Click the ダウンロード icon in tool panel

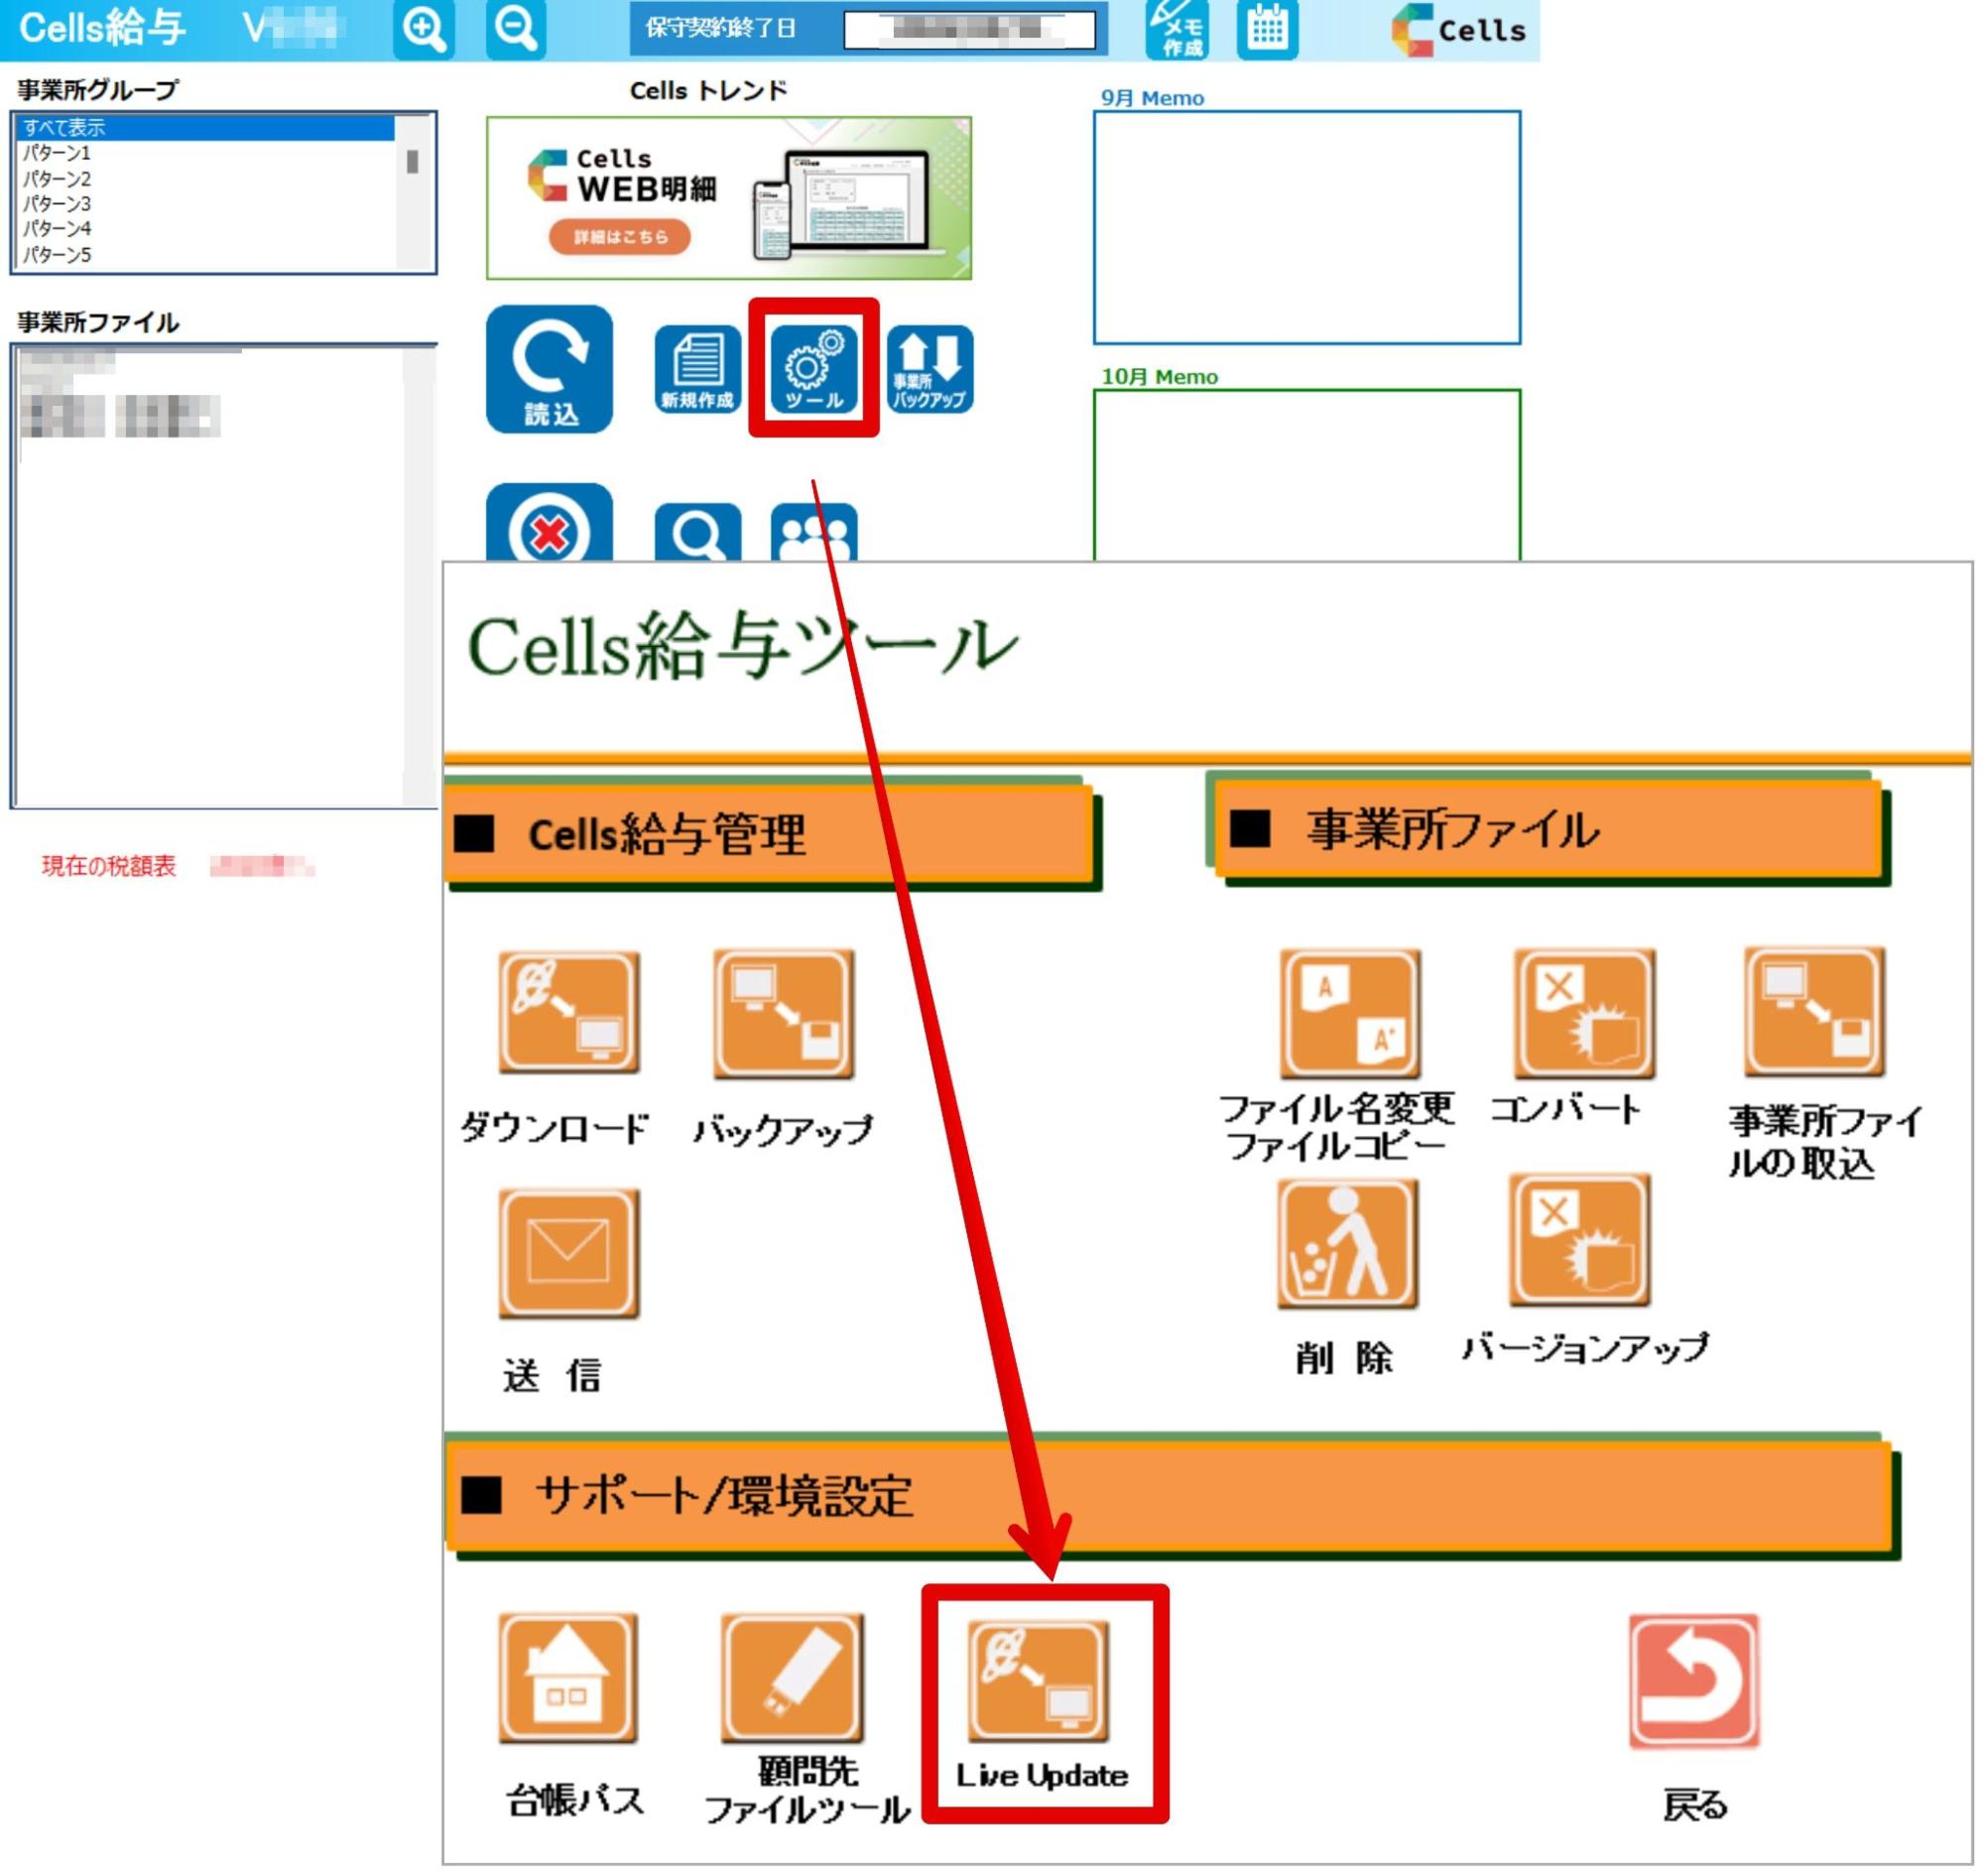pos(568,1013)
